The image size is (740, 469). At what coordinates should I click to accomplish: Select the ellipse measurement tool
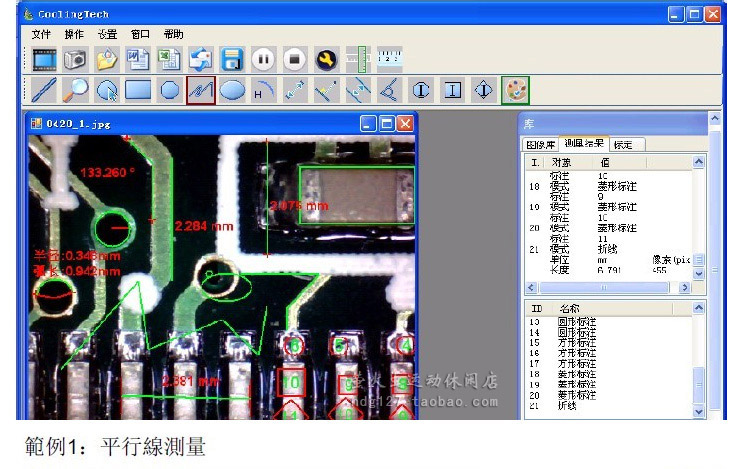coord(232,90)
